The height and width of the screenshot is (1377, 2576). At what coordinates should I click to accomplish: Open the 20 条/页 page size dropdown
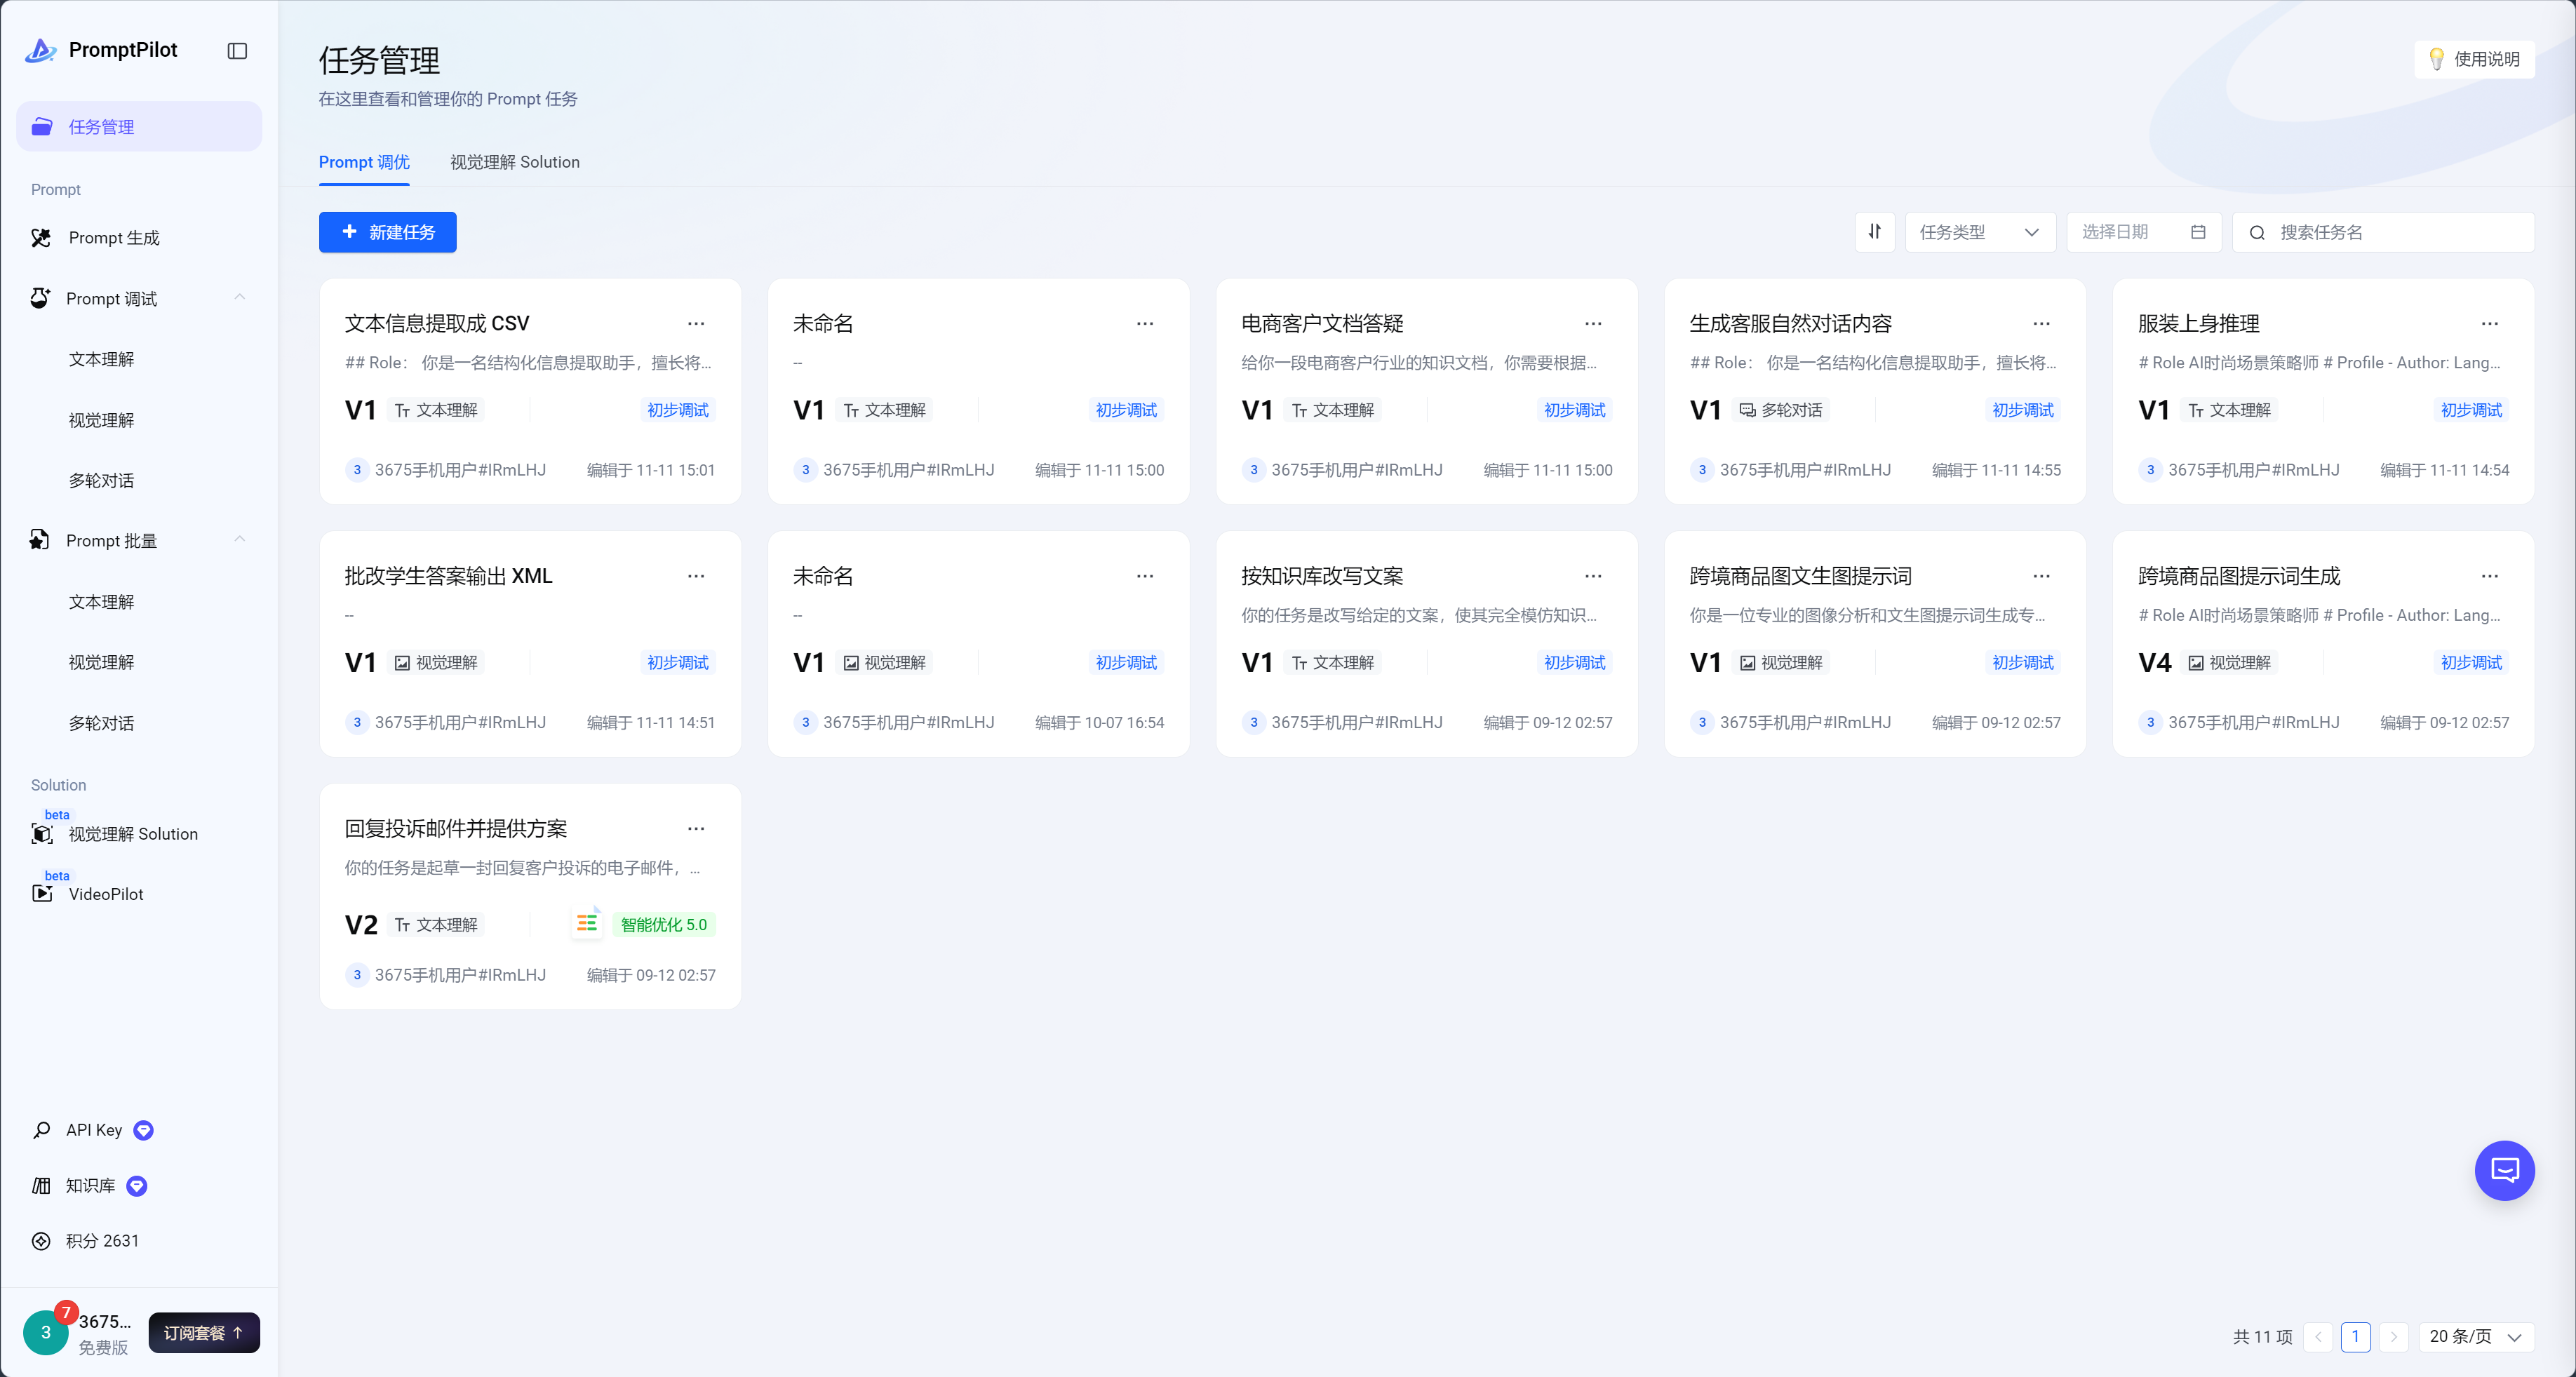pyautogui.click(x=2475, y=1336)
